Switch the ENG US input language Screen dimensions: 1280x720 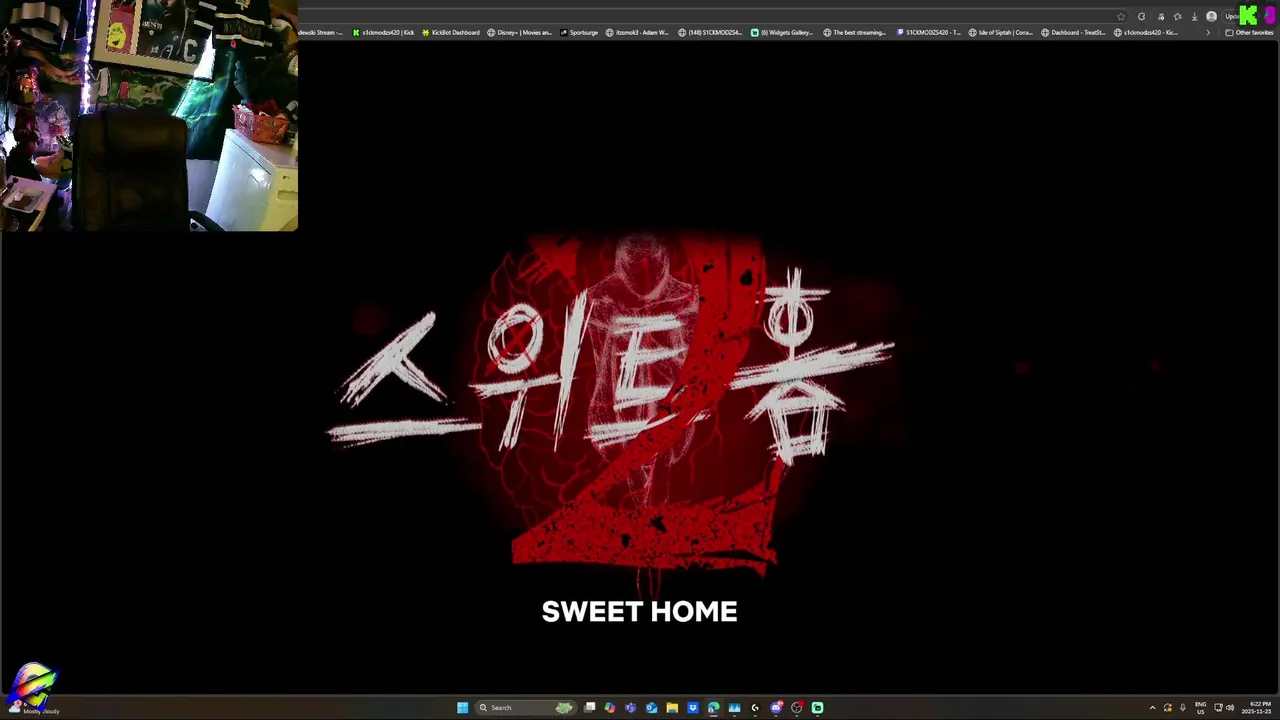[1201, 708]
